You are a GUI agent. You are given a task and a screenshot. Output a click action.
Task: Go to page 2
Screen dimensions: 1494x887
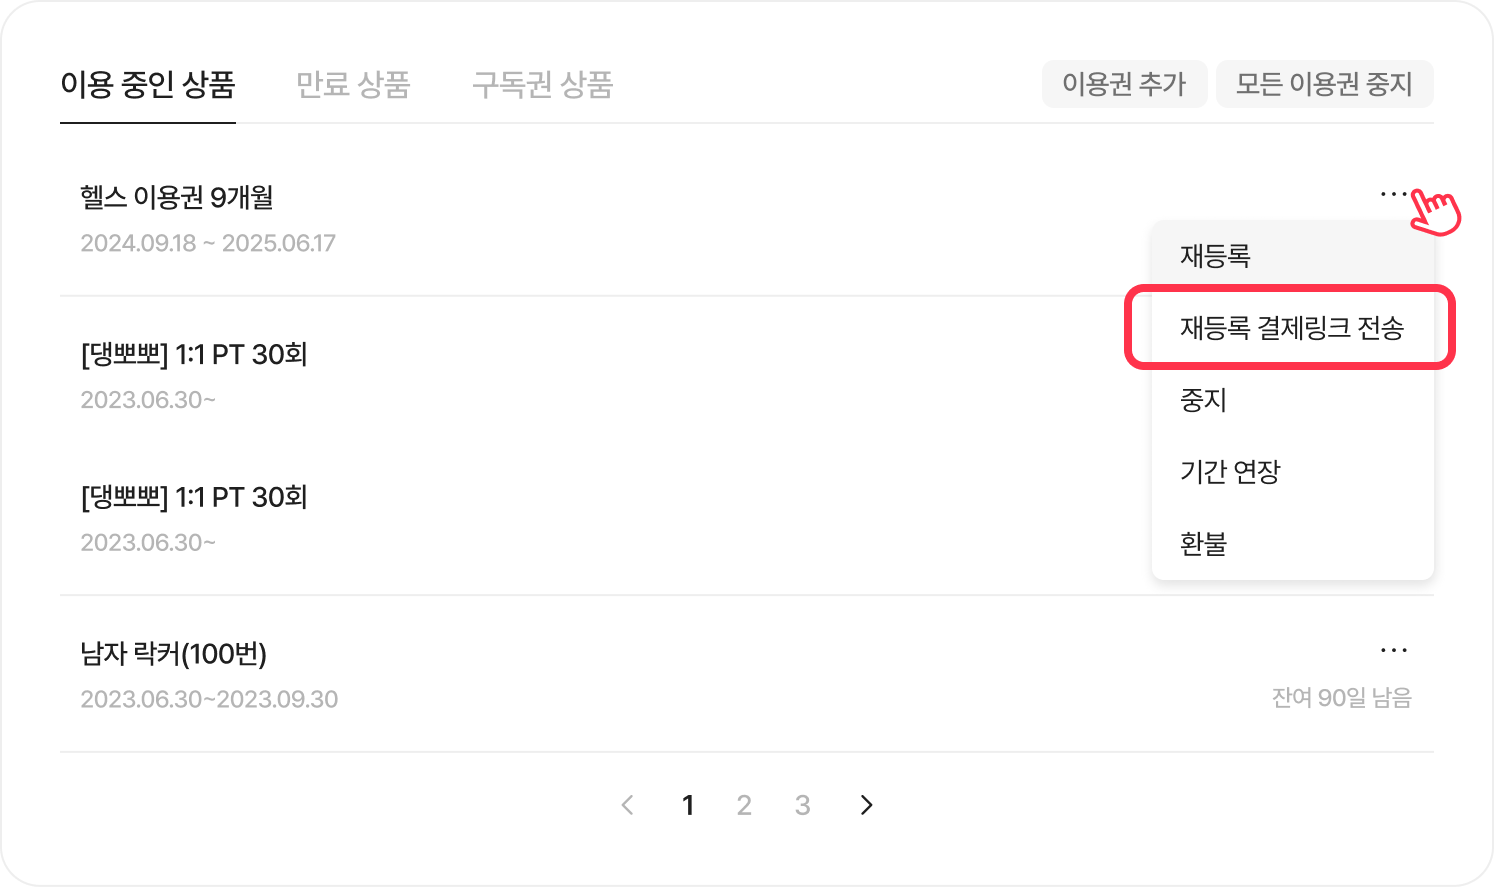click(744, 805)
